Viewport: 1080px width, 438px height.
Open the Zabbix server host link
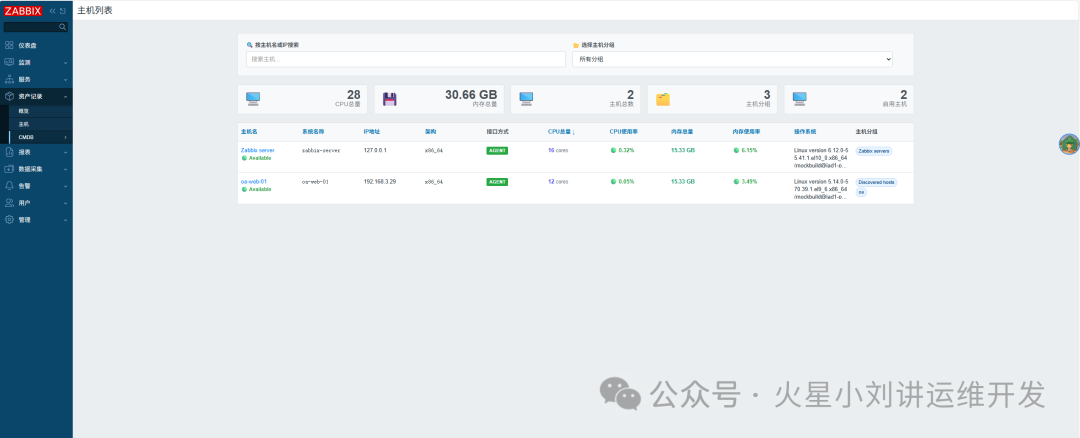point(258,150)
